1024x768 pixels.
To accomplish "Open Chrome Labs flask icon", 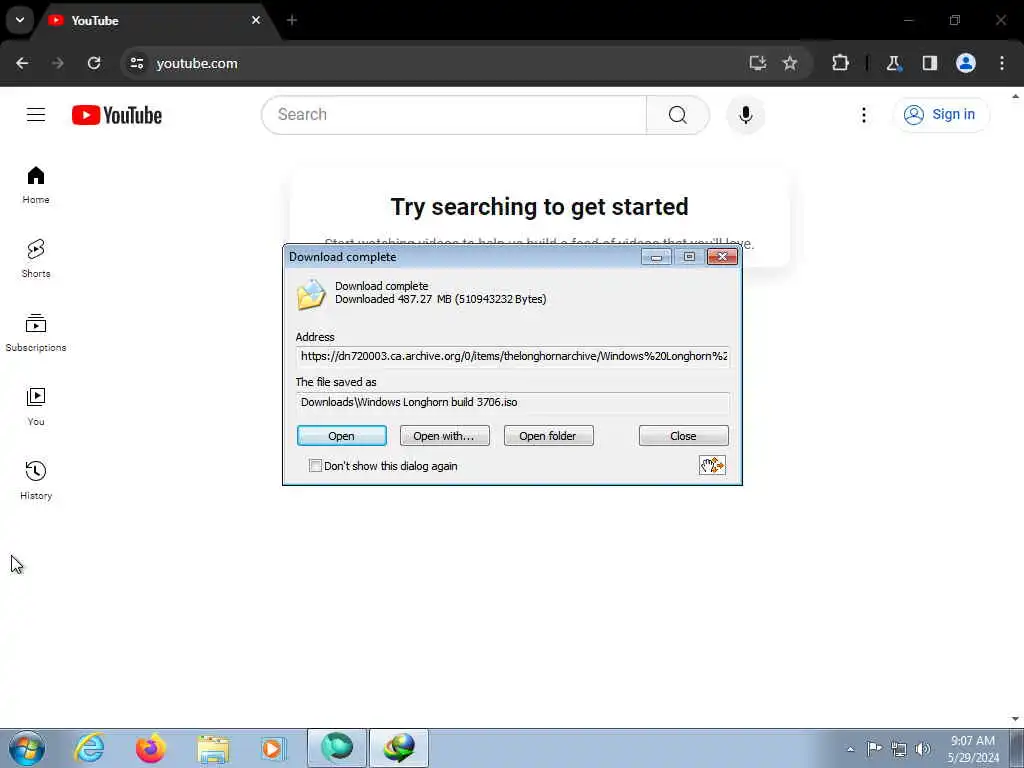I will coord(893,63).
